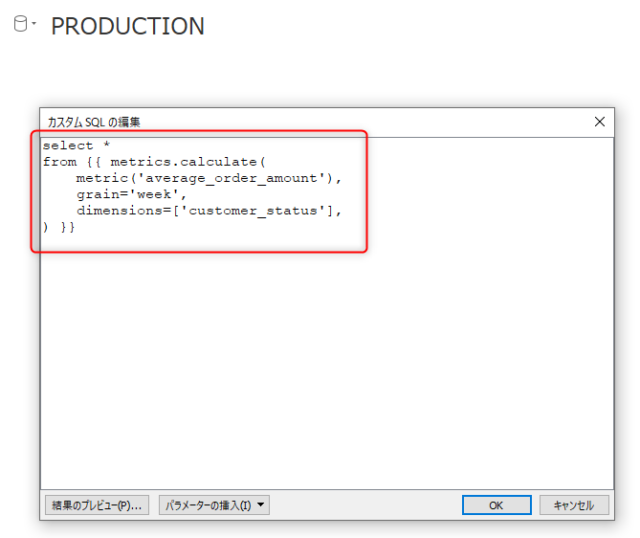Place cursor on the 'select *' line
Image resolution: width=640 pixels, height=538 pixels.
click(x=76, y=146)
